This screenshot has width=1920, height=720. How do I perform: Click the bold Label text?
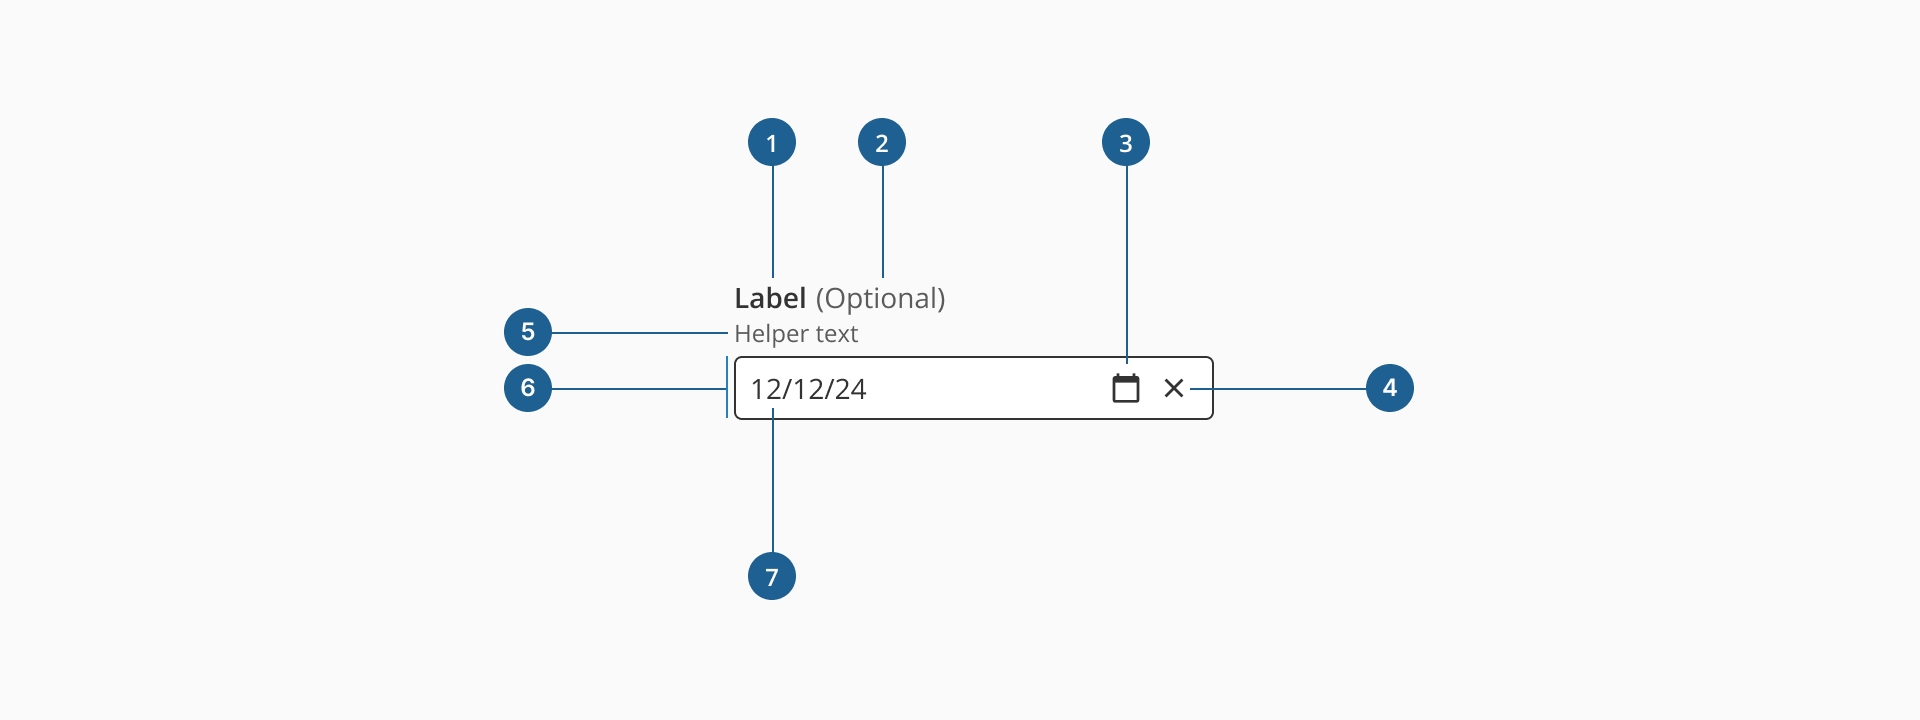point(770,298)
